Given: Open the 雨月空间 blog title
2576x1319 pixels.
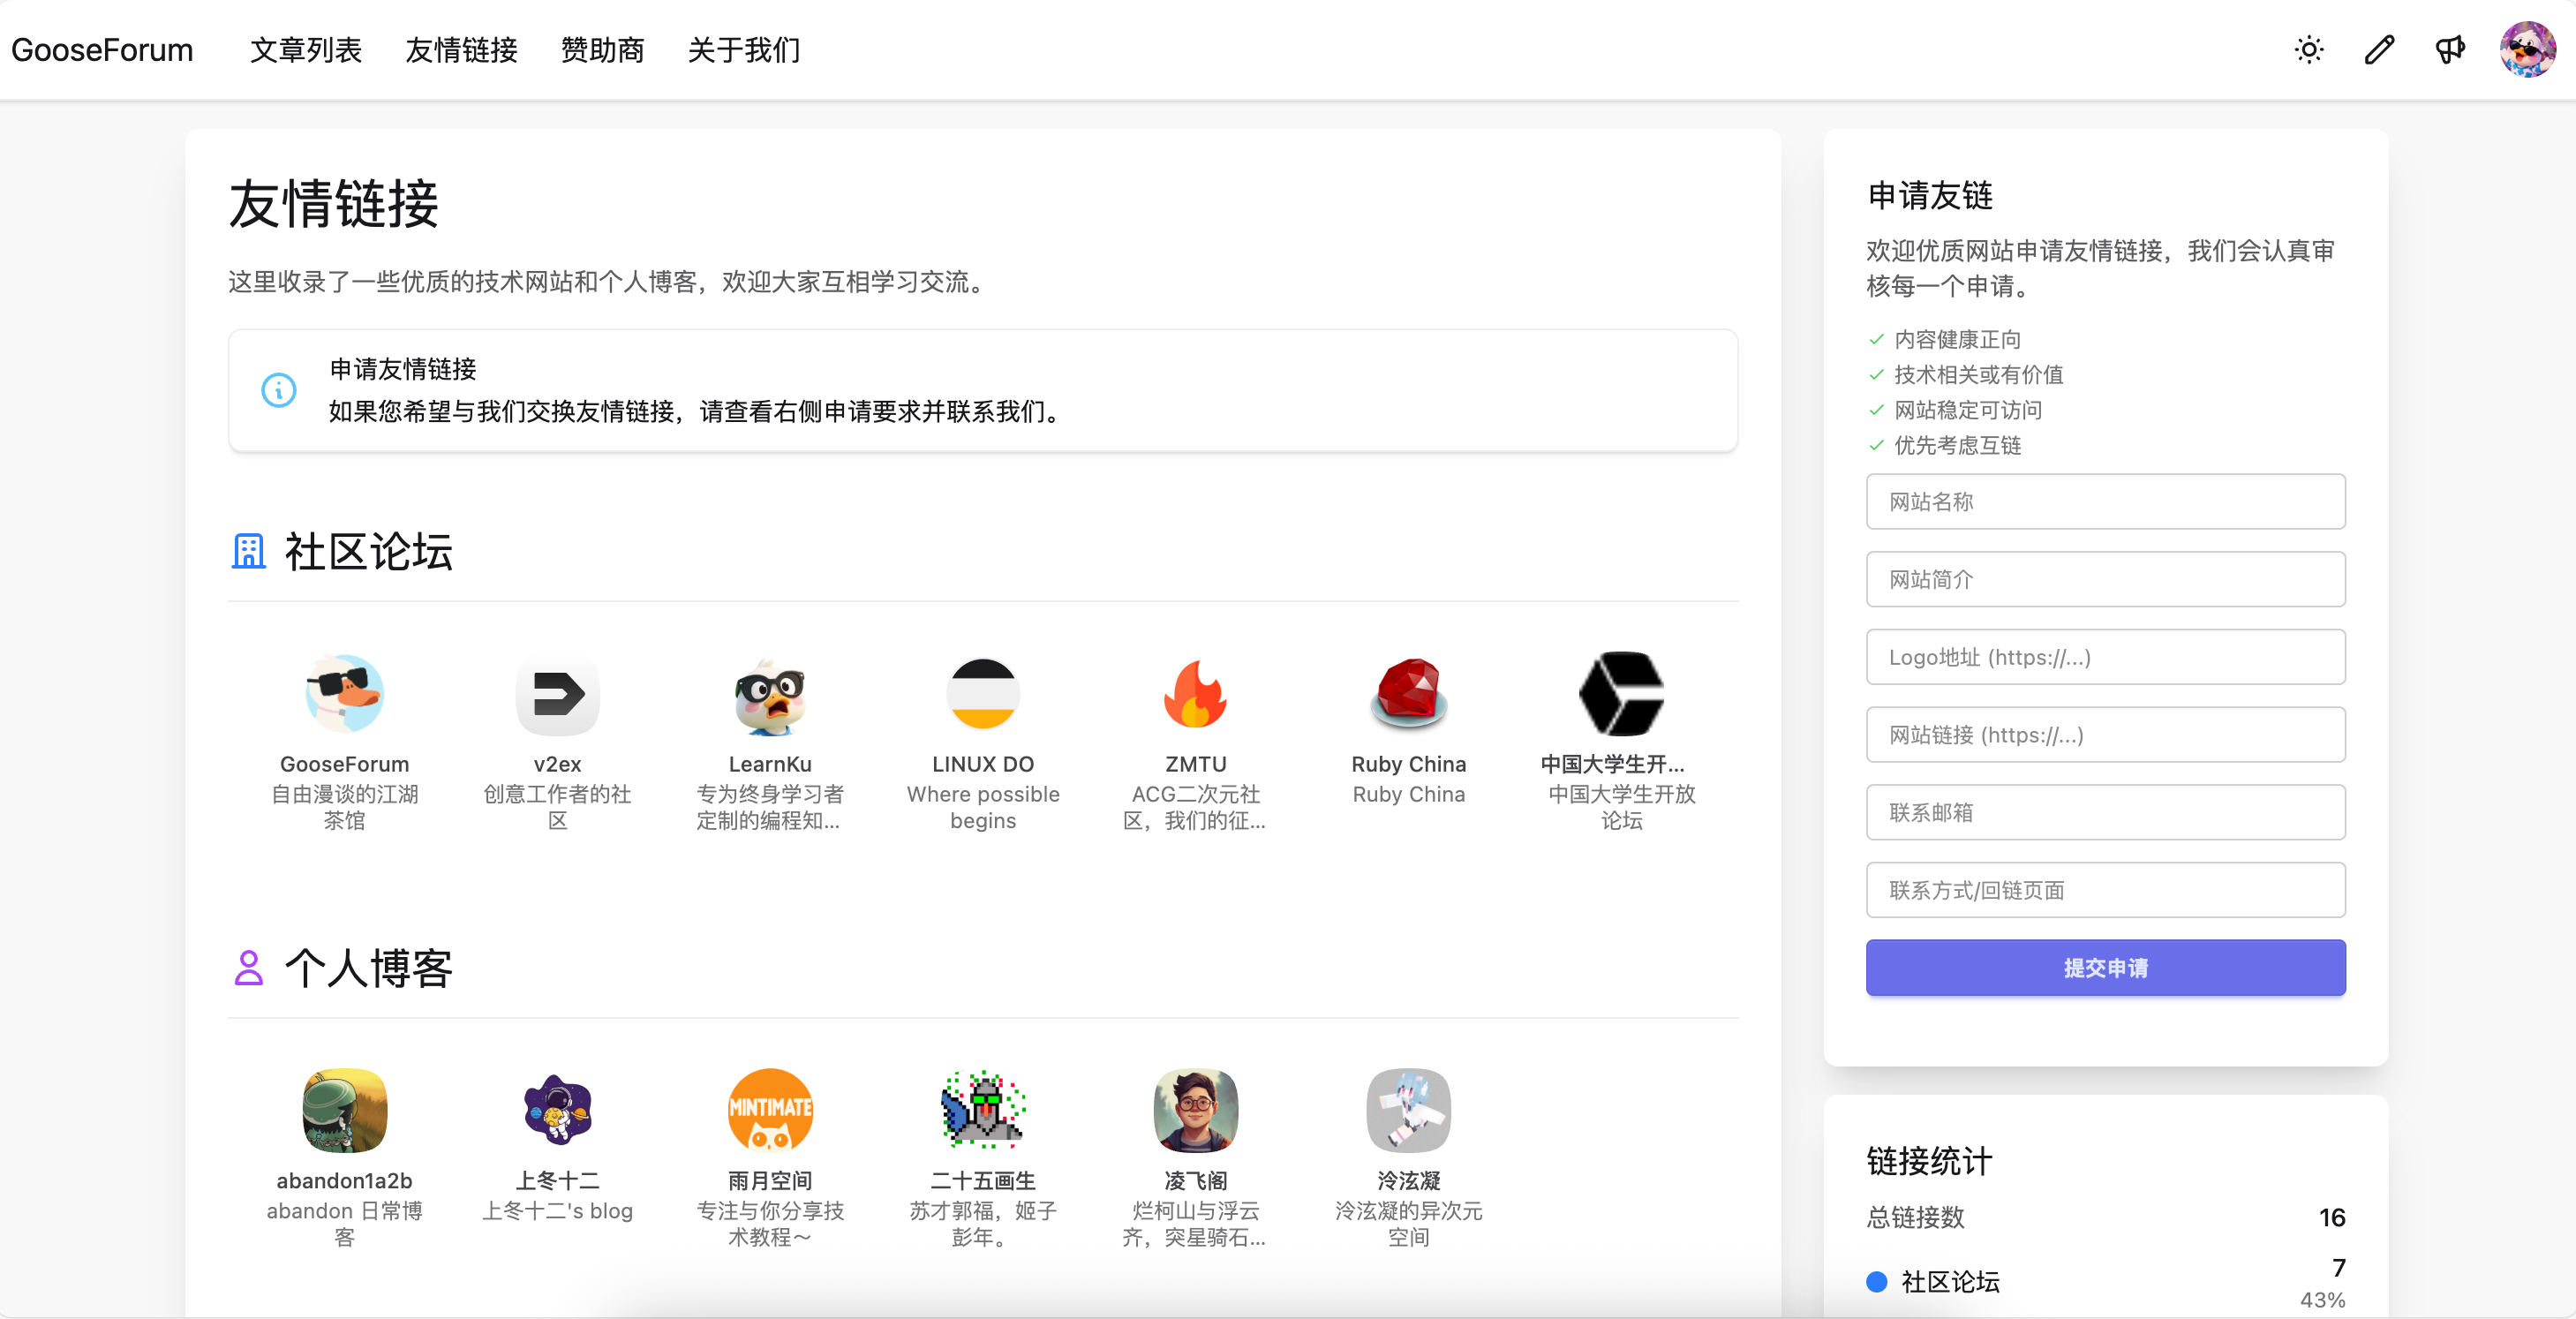Looking at the screenshot, I should (770, 1181).
